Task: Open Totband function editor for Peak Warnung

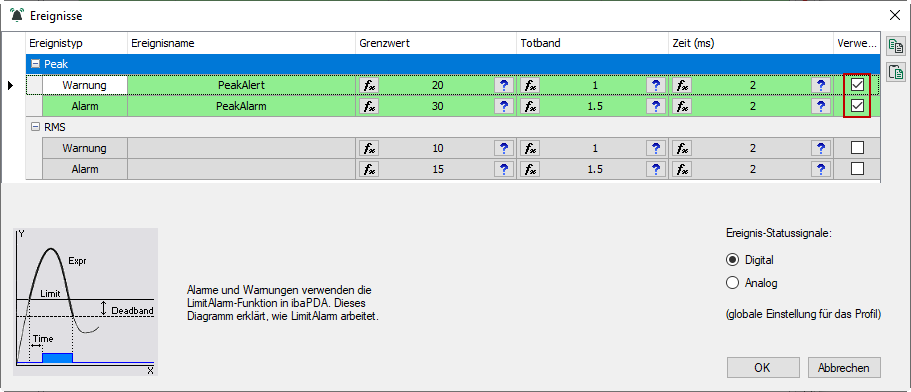Action: coord(530,85)
